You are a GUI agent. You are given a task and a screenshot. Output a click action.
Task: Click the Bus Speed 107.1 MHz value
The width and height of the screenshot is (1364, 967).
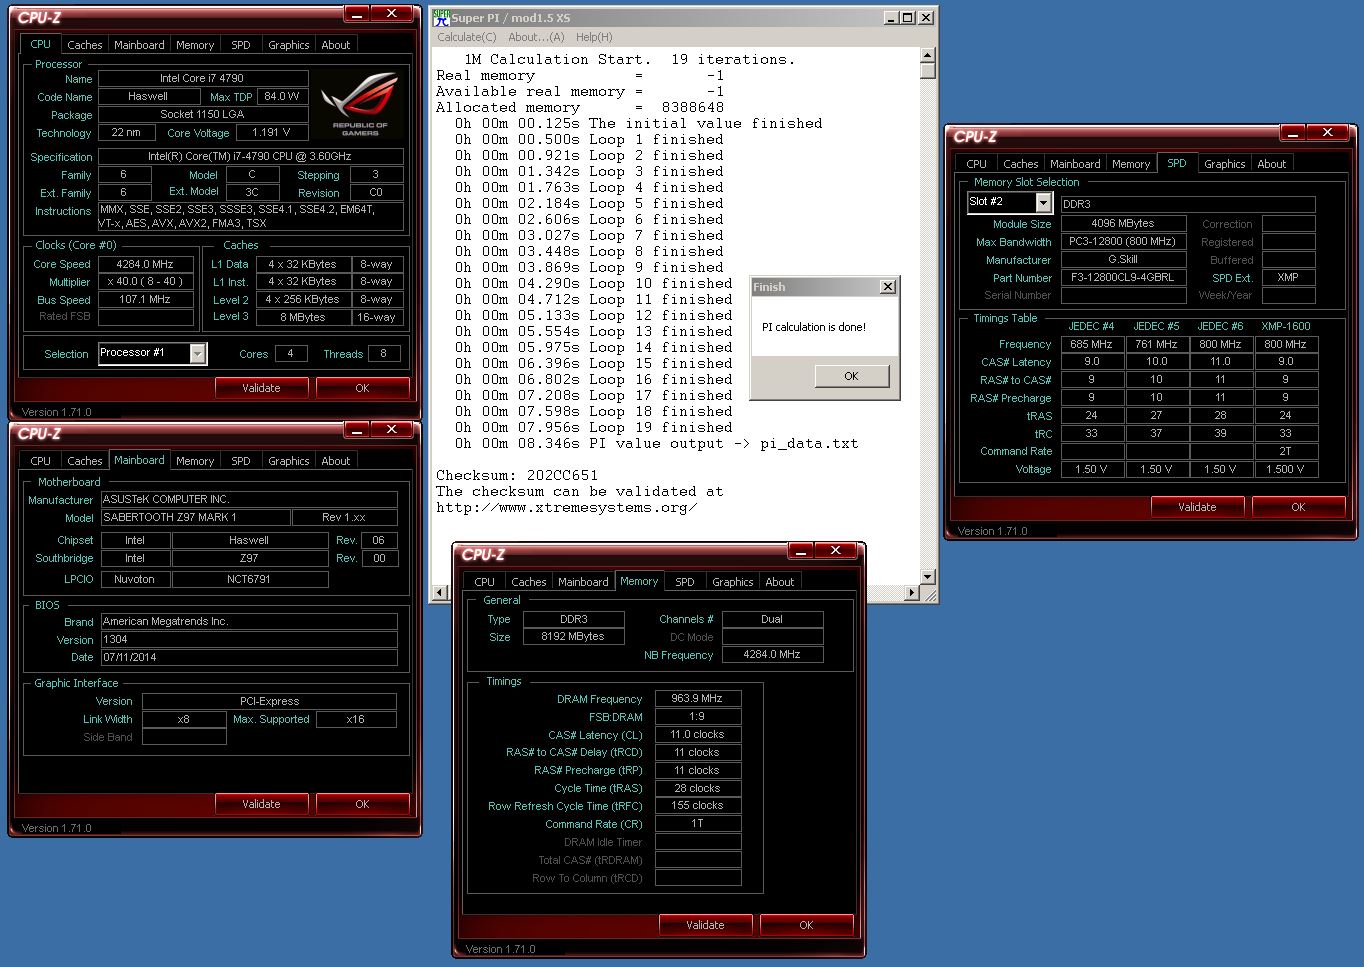click(x=145, y=300)
